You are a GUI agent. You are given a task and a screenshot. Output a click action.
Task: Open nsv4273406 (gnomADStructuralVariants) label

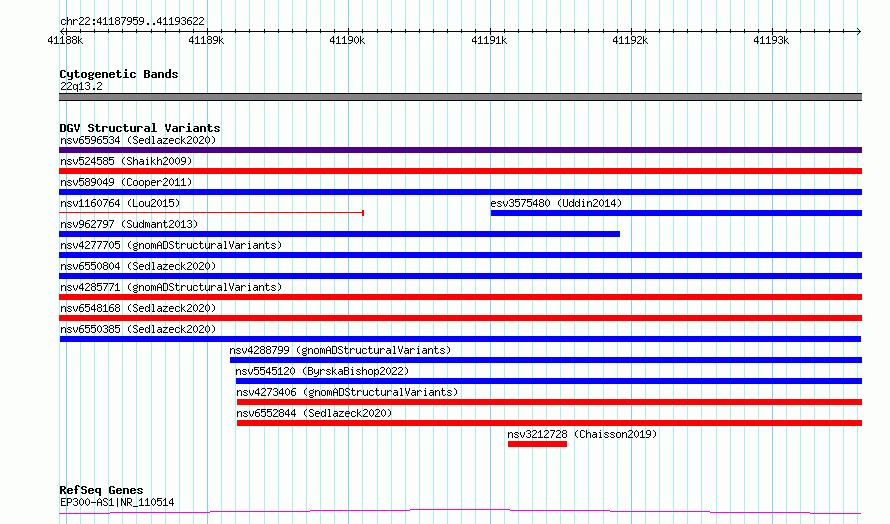tap(347, 392)
